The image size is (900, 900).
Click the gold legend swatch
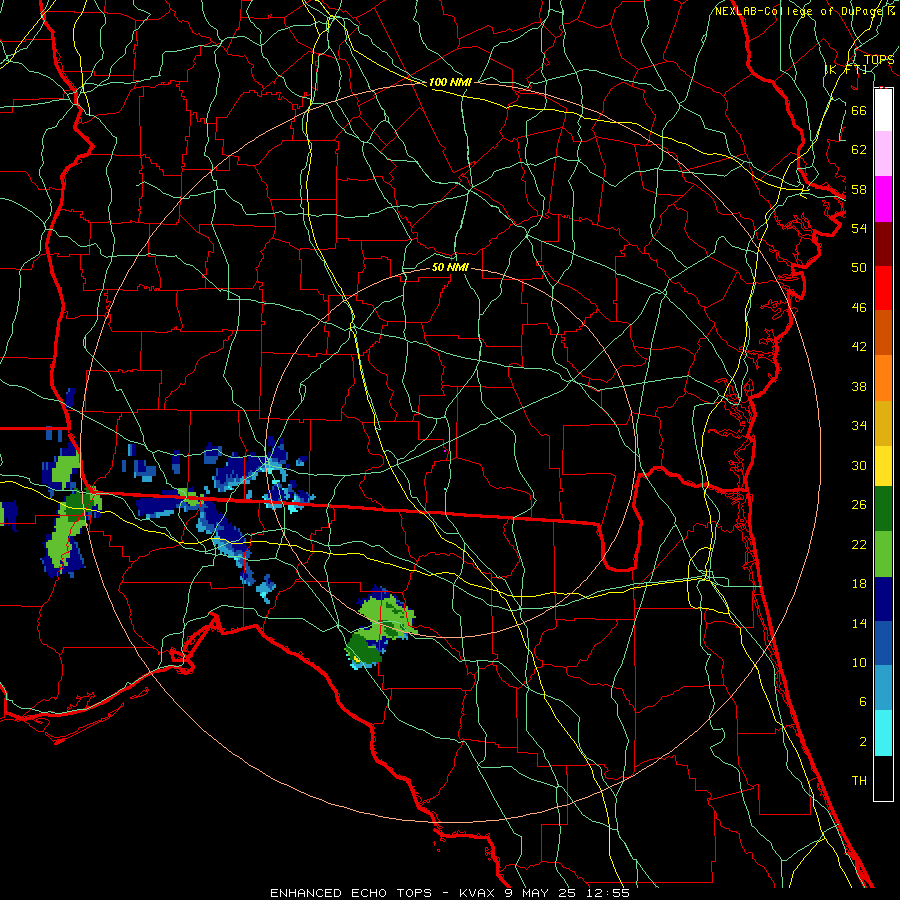pyautogui.click(x=883, y=423)
